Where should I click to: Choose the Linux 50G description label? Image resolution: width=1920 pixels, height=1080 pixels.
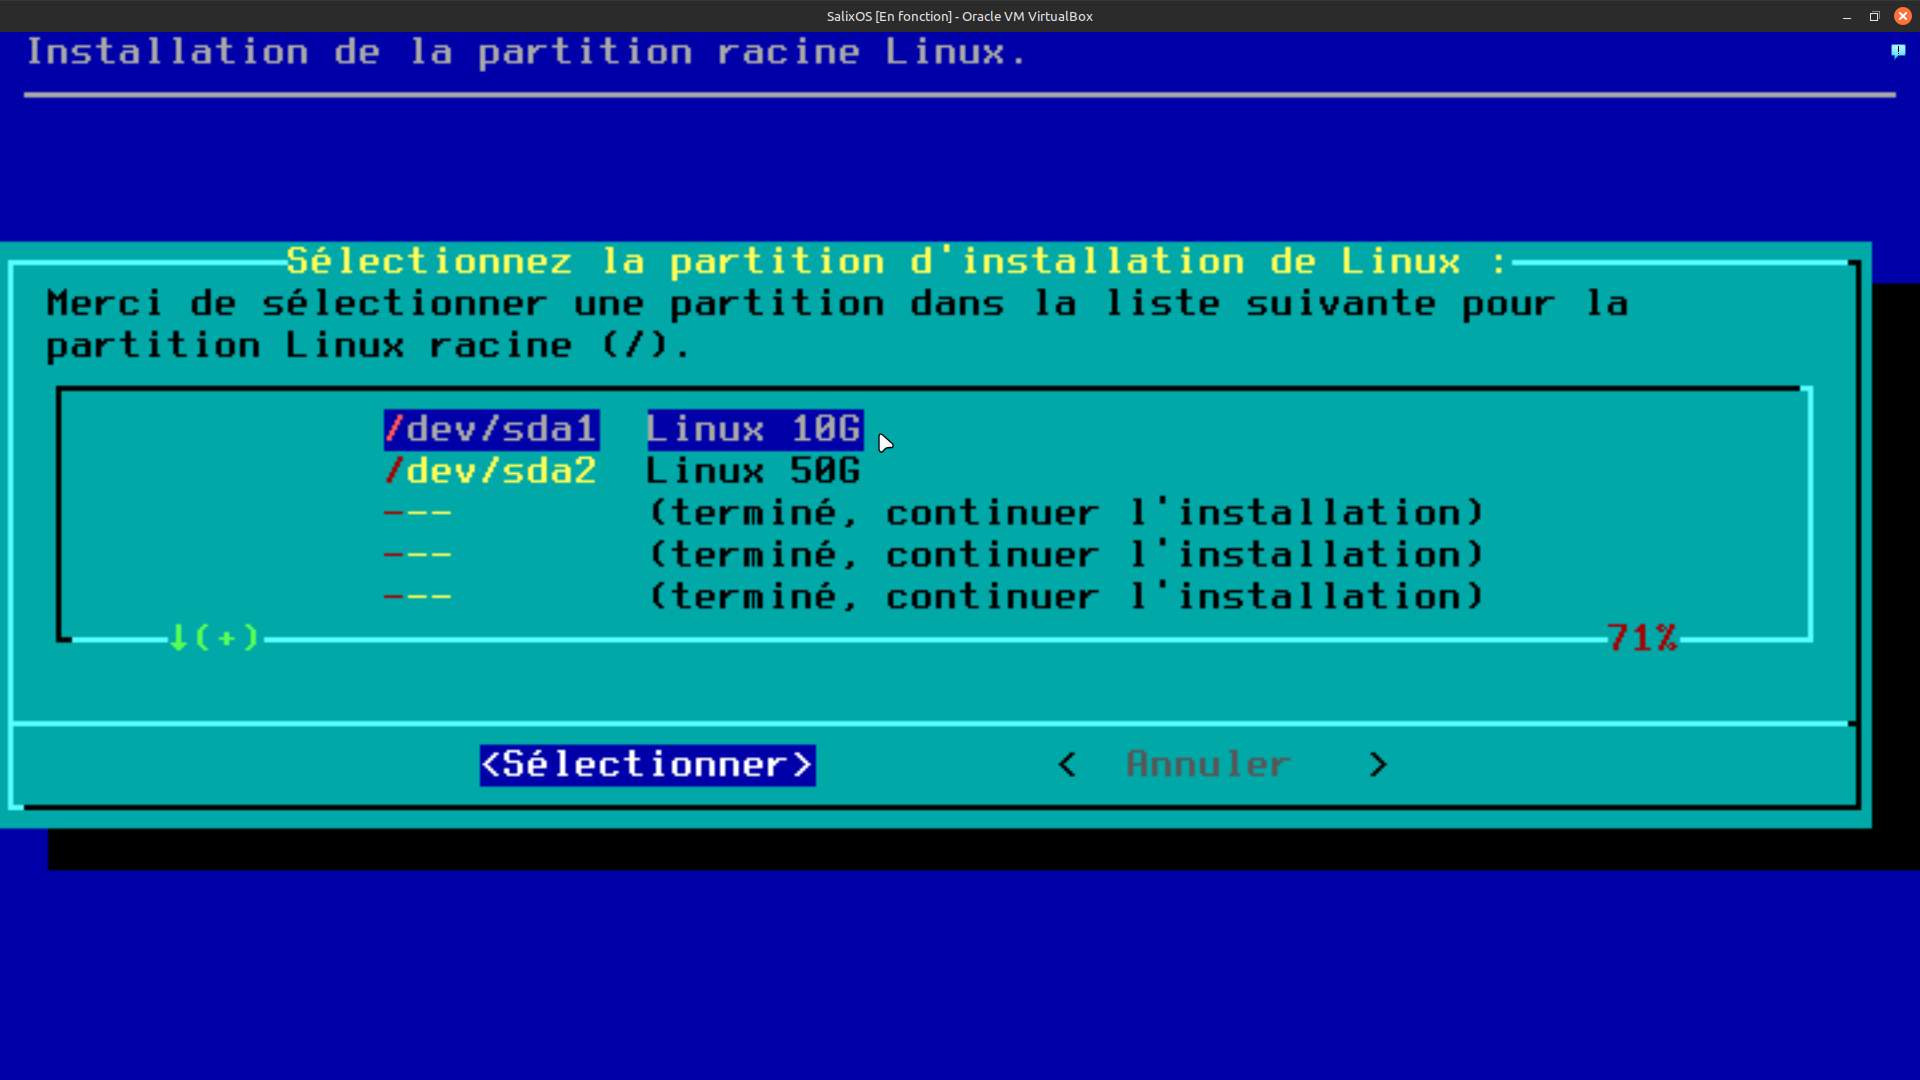(753, 471)
